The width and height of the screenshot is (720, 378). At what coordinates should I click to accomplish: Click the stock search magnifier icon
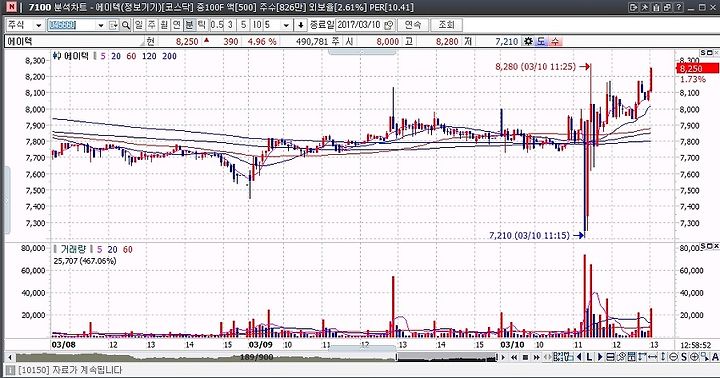point(125,25)
